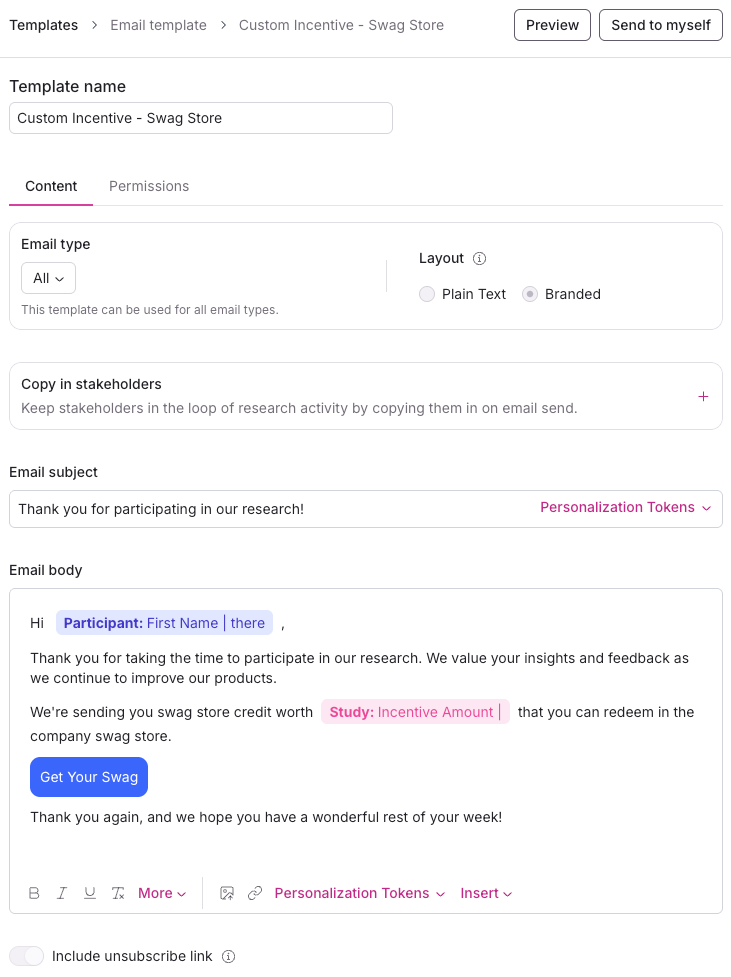The height and width of the screenshot is (977, 731).
Task: Click the Layout info icon
Action: (x=479, y=258)
